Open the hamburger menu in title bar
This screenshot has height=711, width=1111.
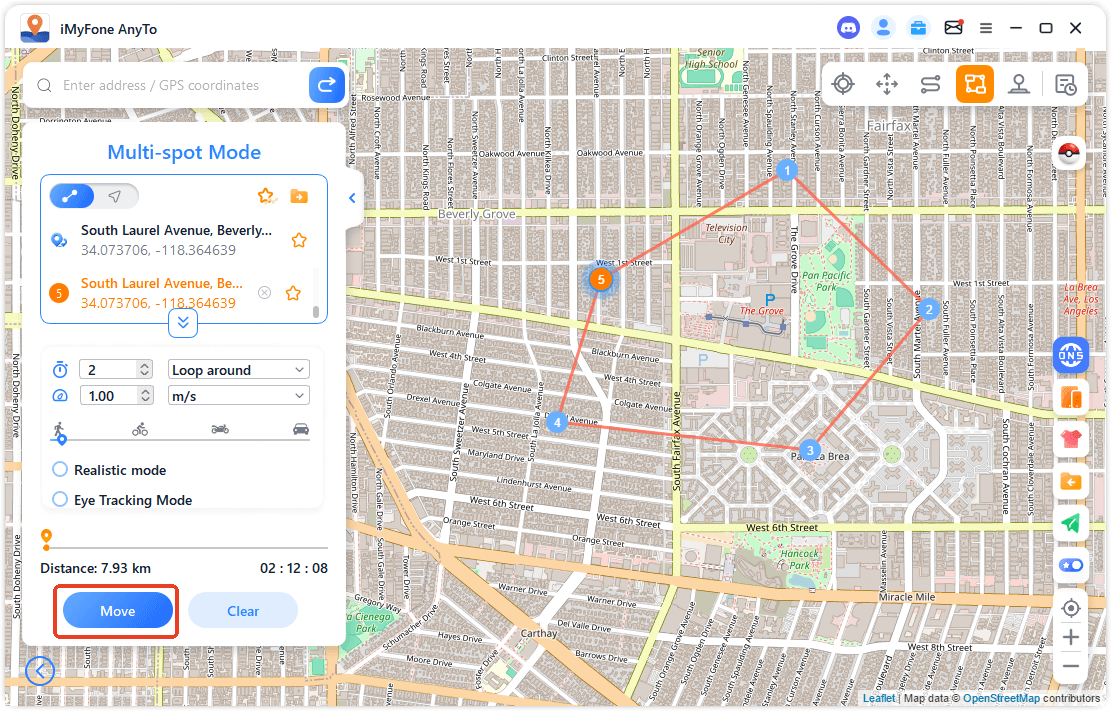click(986, 28)
